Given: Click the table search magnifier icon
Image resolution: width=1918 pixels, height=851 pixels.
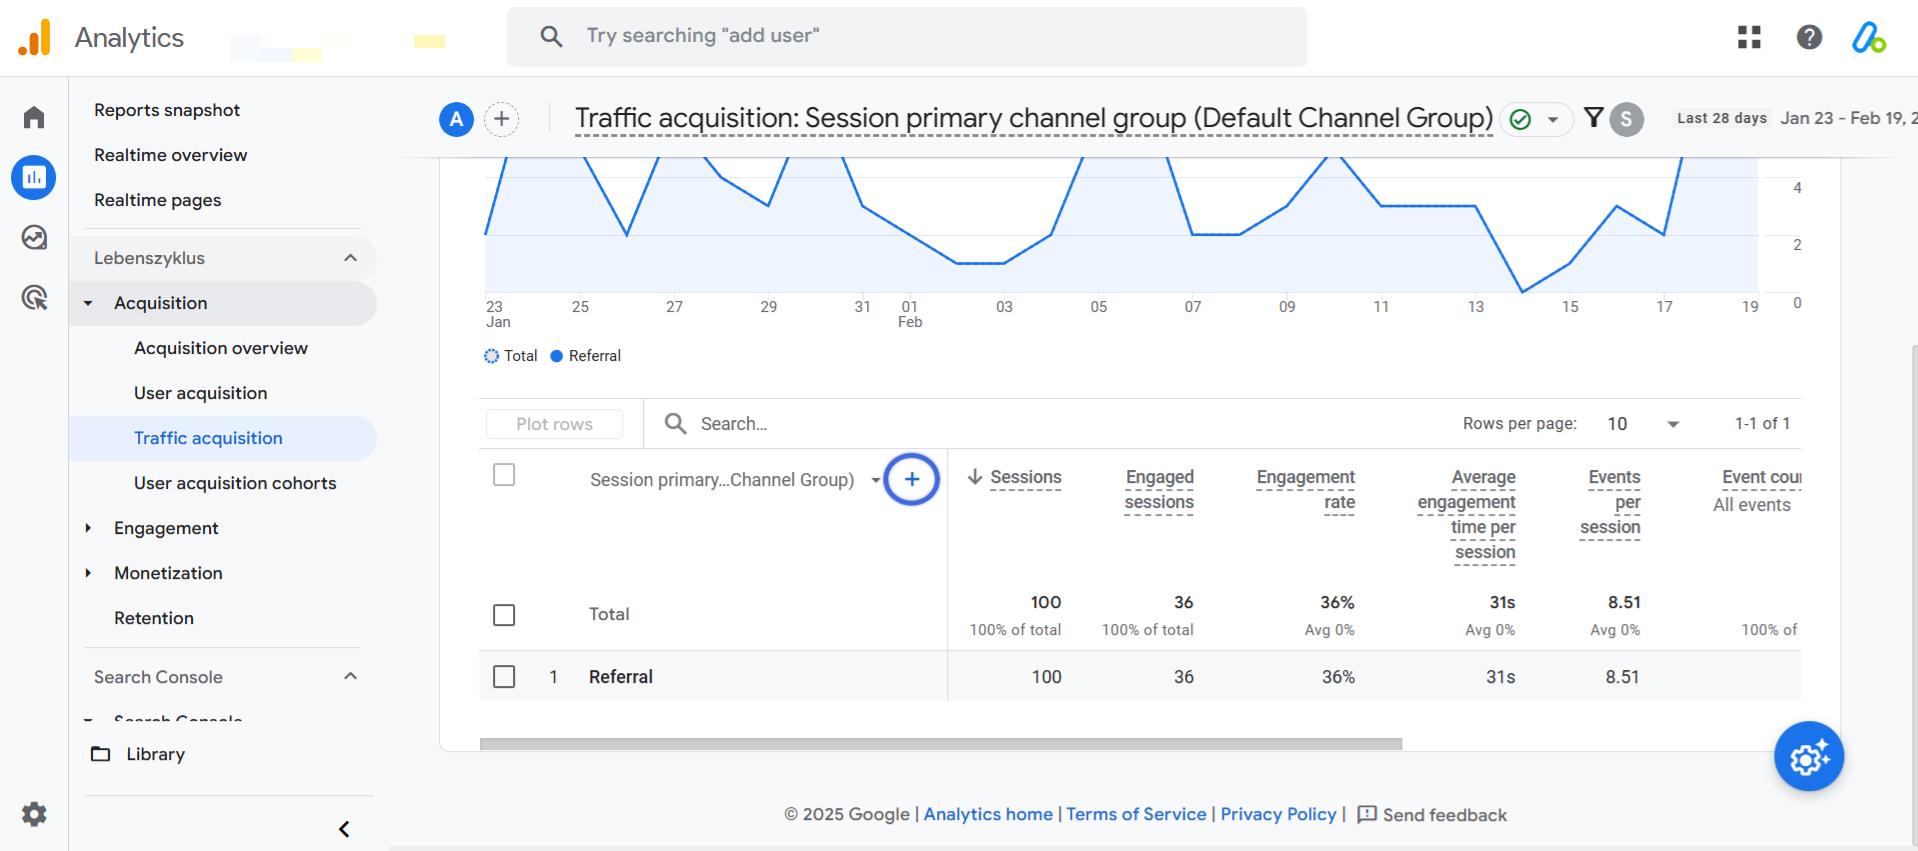Looking at the screenshot, I should coord(676,424).
